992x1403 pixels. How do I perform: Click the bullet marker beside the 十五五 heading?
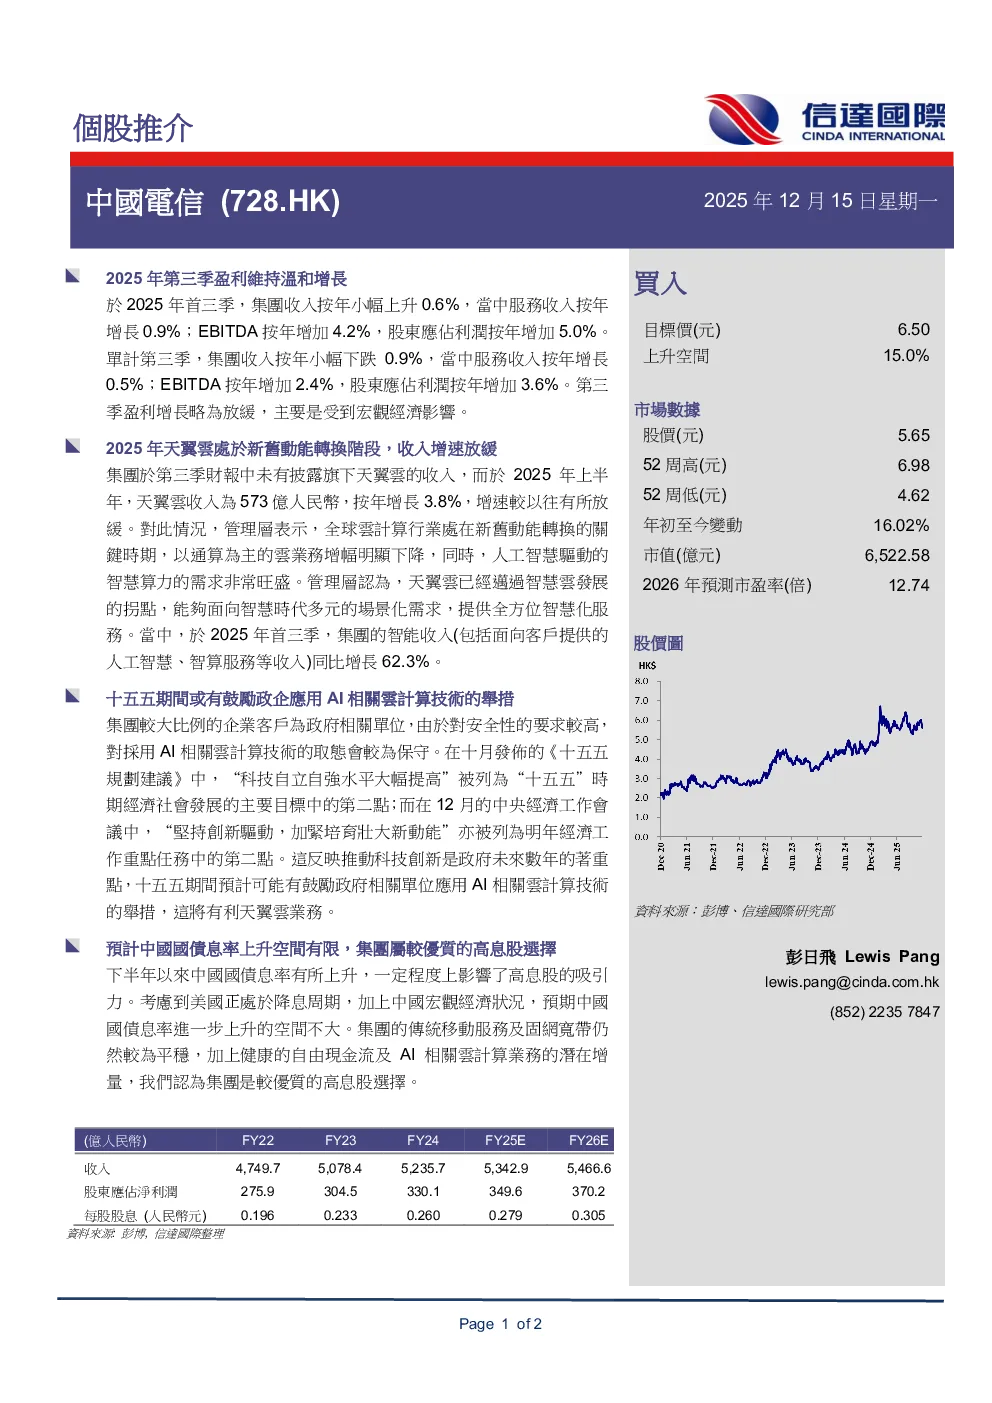pyautogui.click(x=73, y=696)
